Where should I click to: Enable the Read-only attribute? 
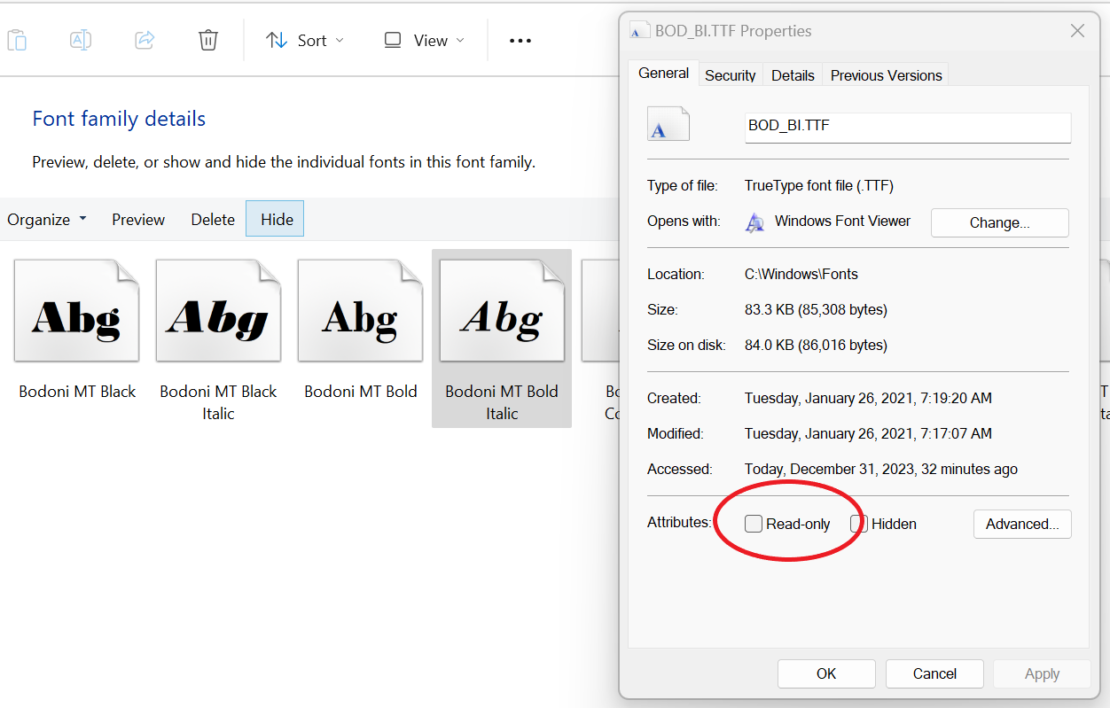click(x=753, y=523)
